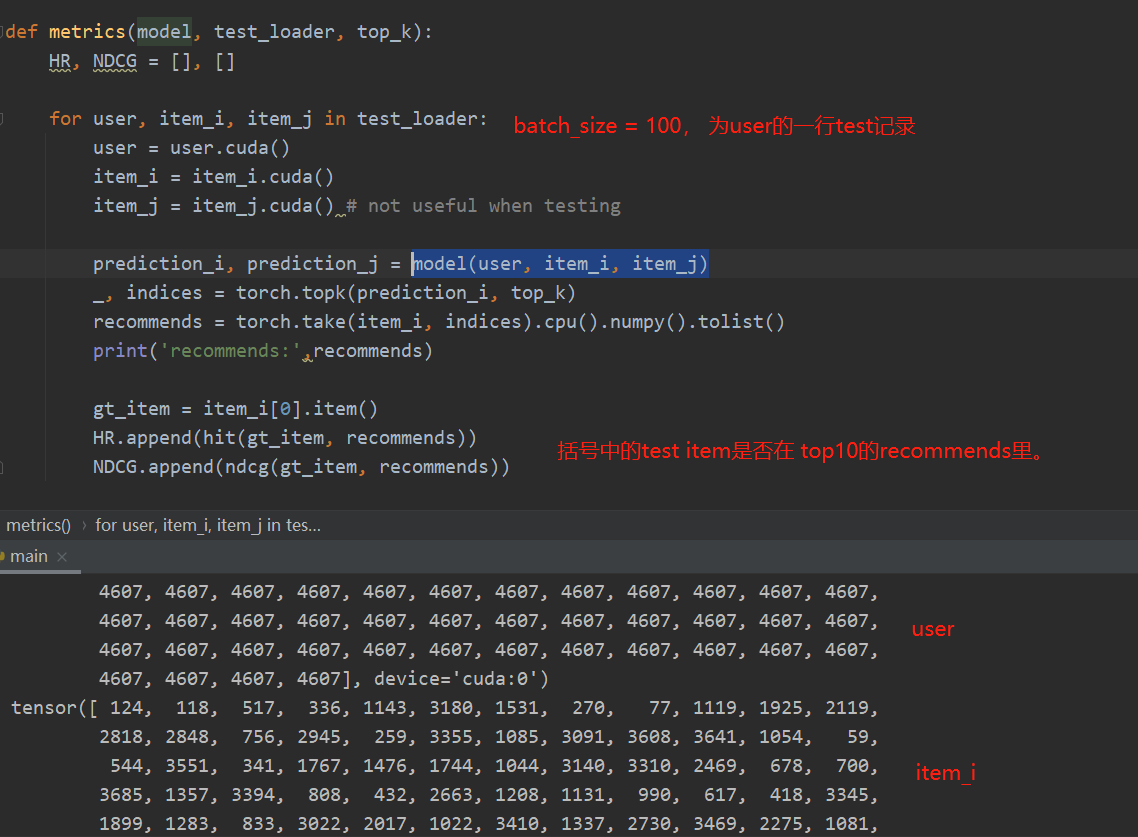
Task: Collapse the for loop using its fold marker
Action: (4, 118)
